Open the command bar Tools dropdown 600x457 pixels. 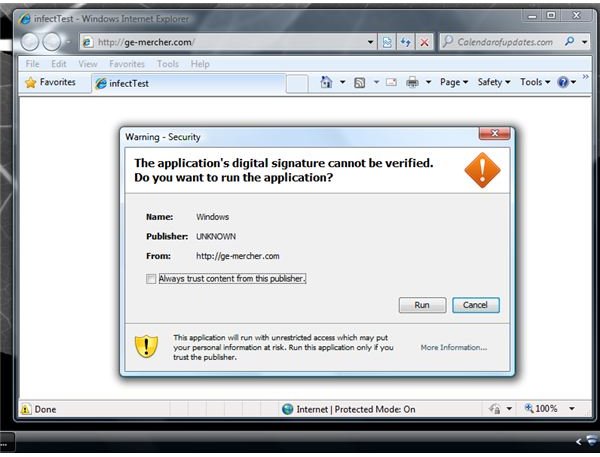(535, 82)
